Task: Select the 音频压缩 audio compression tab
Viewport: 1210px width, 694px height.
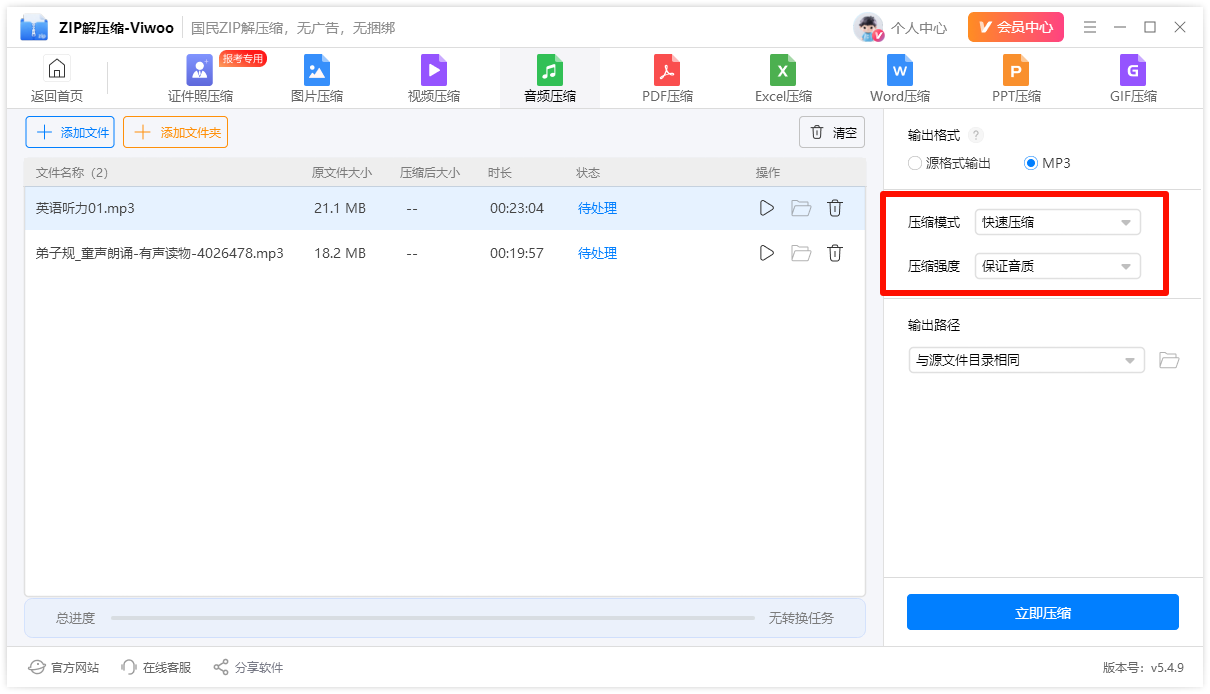Action: point(550,79)
